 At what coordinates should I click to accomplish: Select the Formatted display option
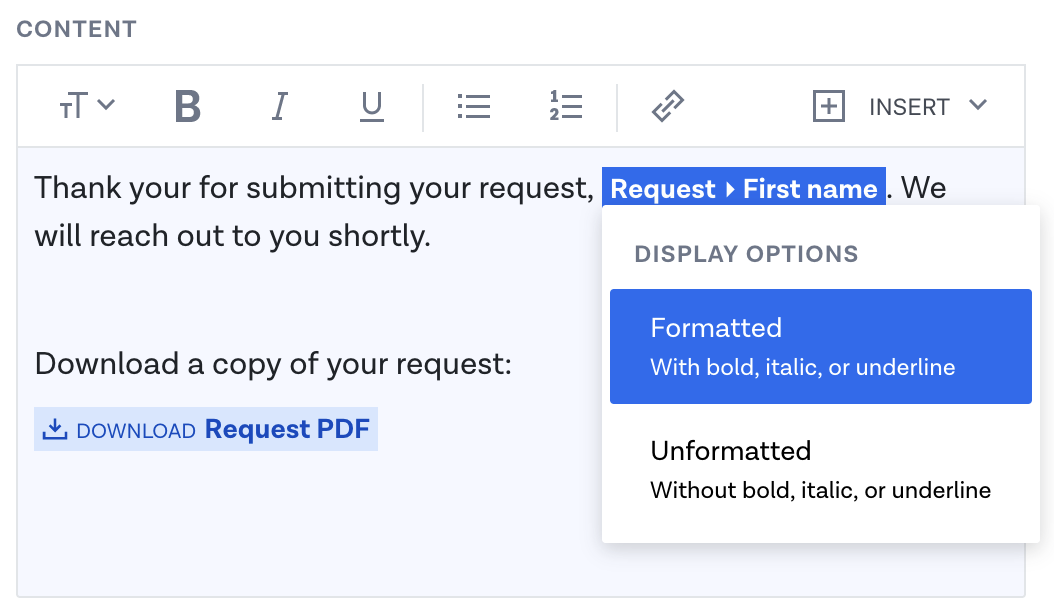click(820, 346)
